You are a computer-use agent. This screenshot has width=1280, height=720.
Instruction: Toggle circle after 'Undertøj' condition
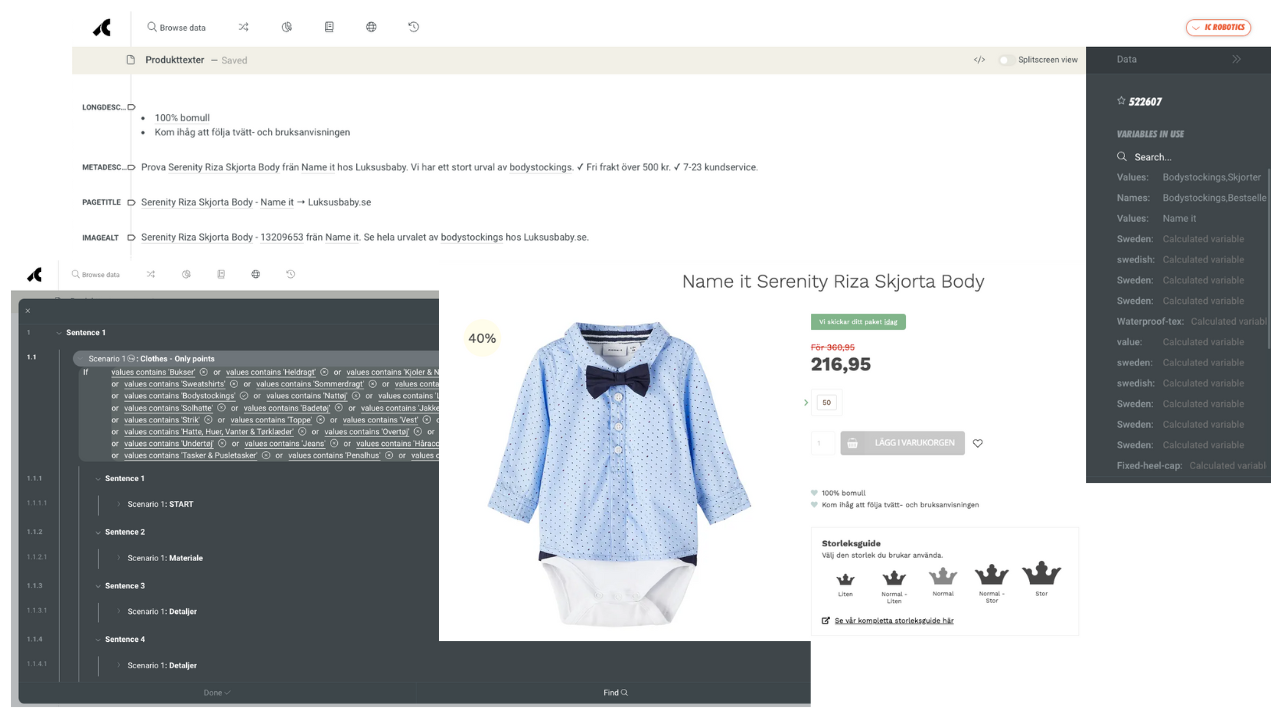point(223,444)
